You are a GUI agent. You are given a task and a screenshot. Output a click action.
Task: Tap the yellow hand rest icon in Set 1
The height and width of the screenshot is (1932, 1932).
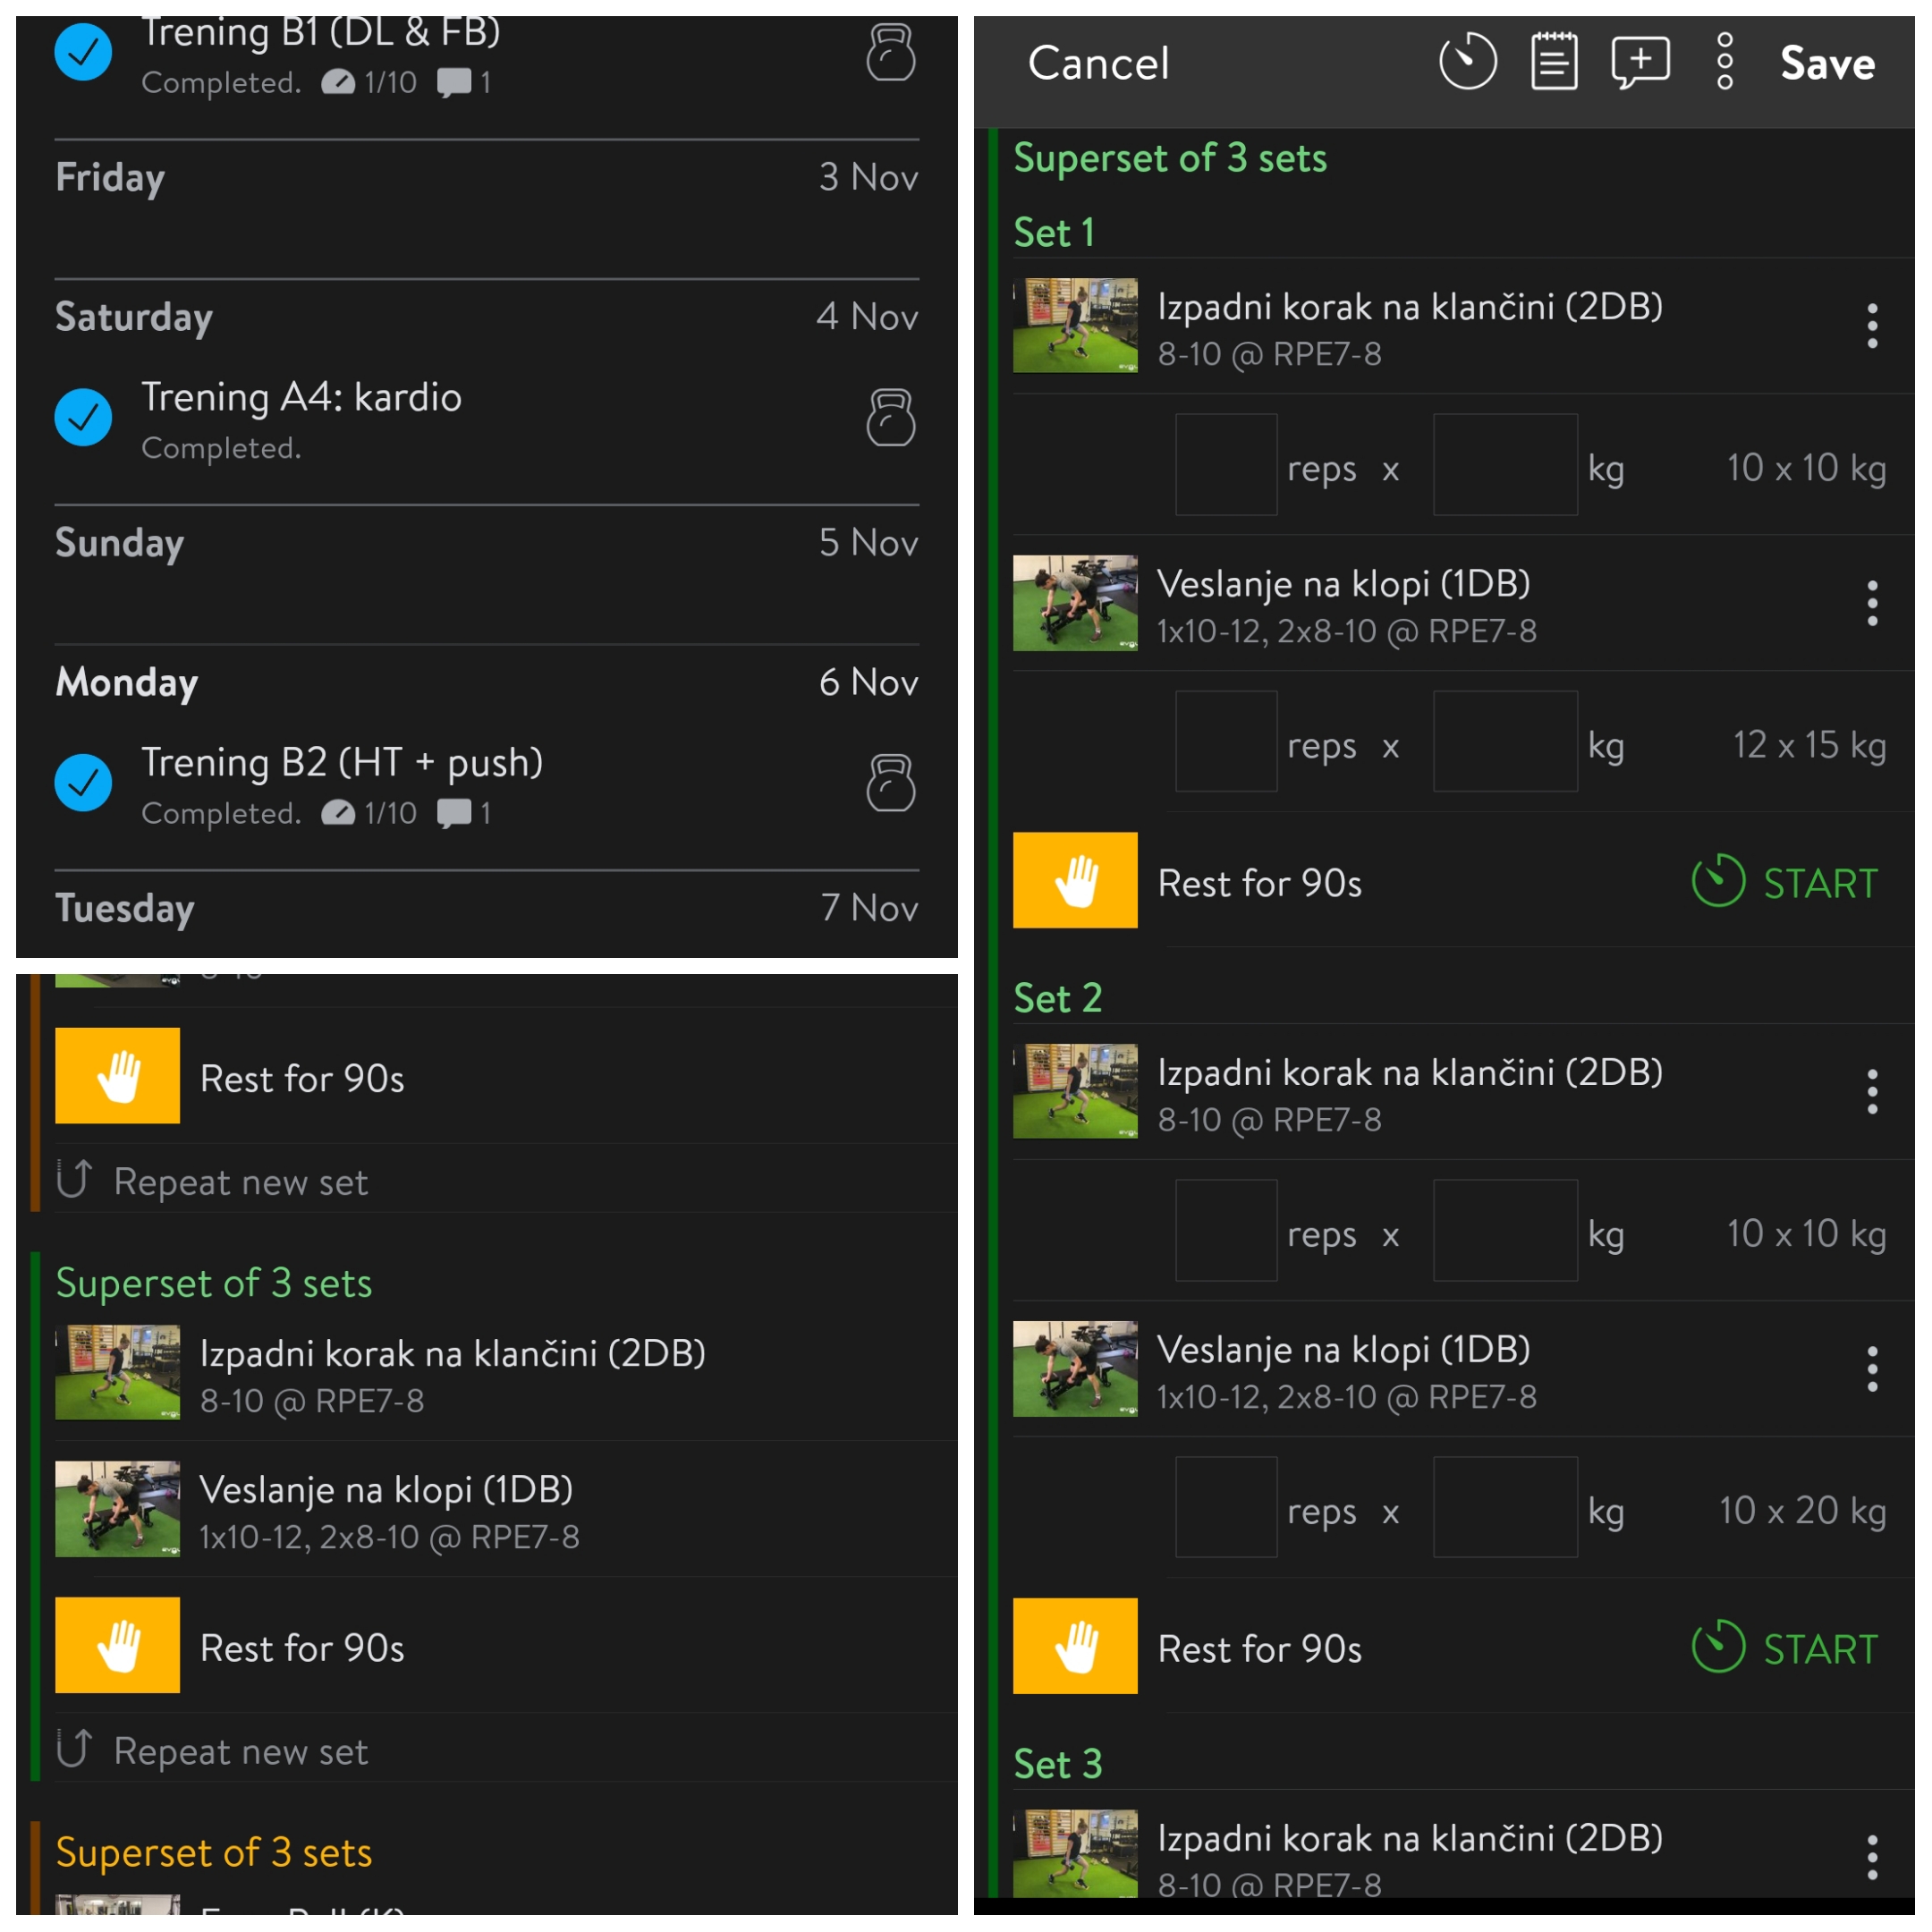tap(1075, 880)
